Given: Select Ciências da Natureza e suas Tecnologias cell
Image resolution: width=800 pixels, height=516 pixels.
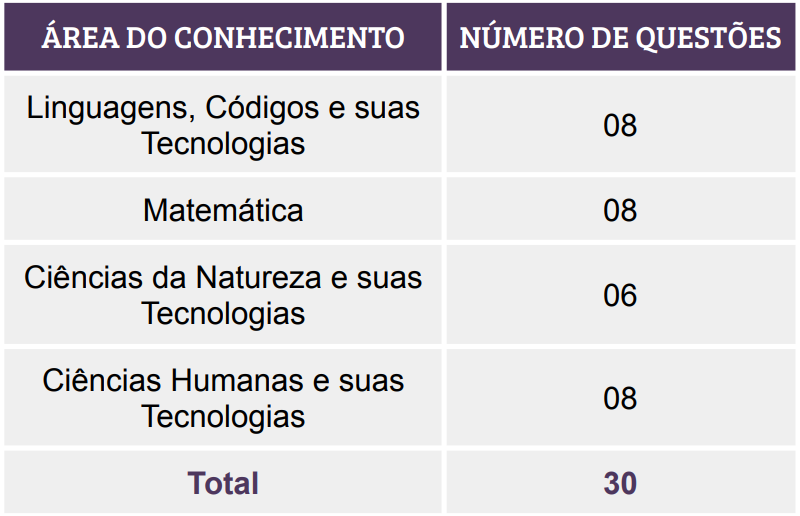Looking at the screenshot, I should coord(222,294).
